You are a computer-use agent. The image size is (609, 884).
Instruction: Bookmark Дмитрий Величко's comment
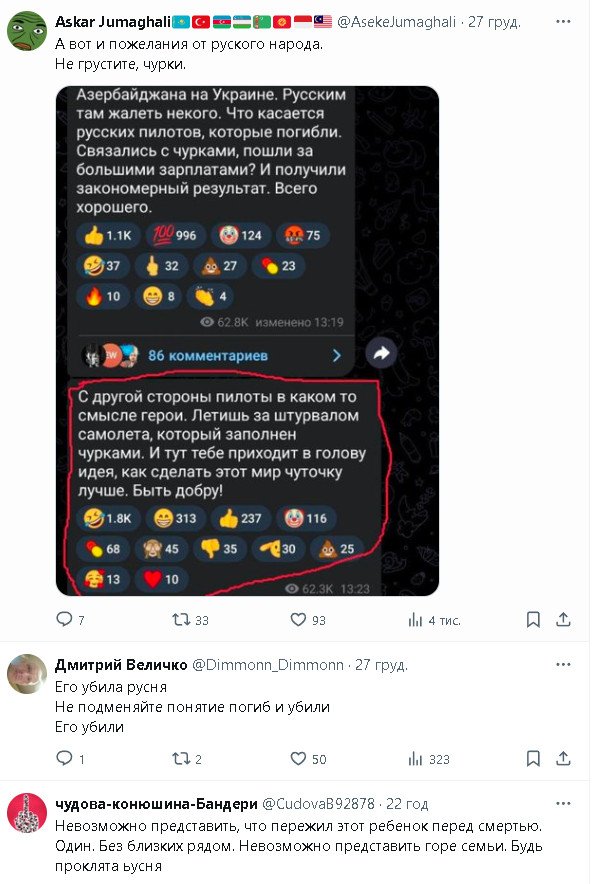pyautogui.click(x=534, y=759)
